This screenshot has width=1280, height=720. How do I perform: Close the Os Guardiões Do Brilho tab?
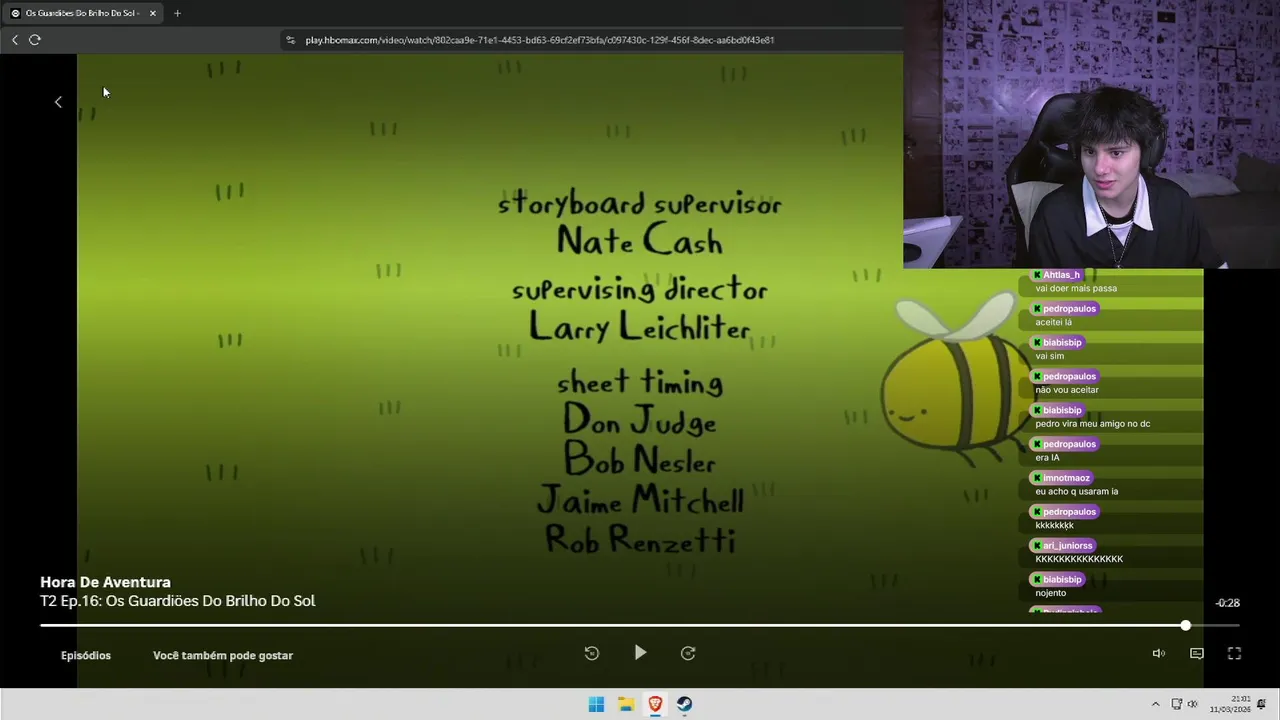tap(153, 13)
